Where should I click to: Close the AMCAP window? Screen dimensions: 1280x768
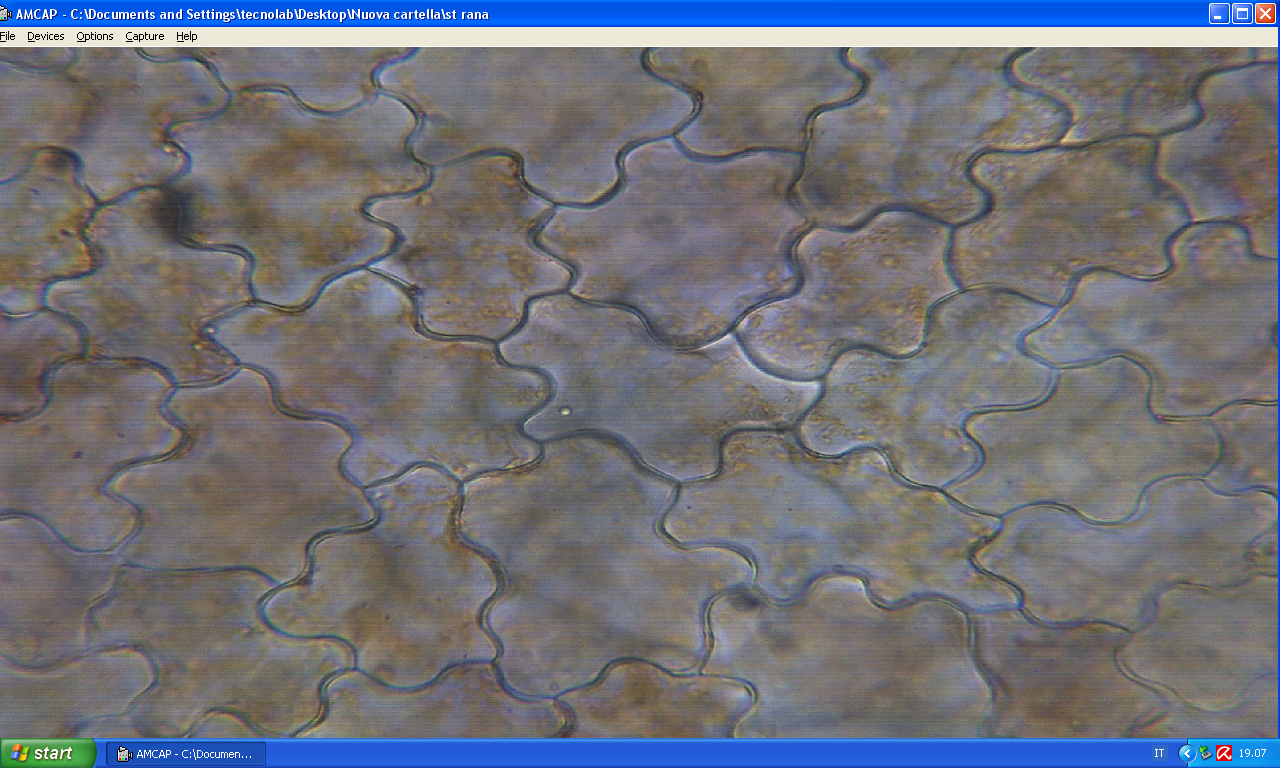click(1265, 13)
